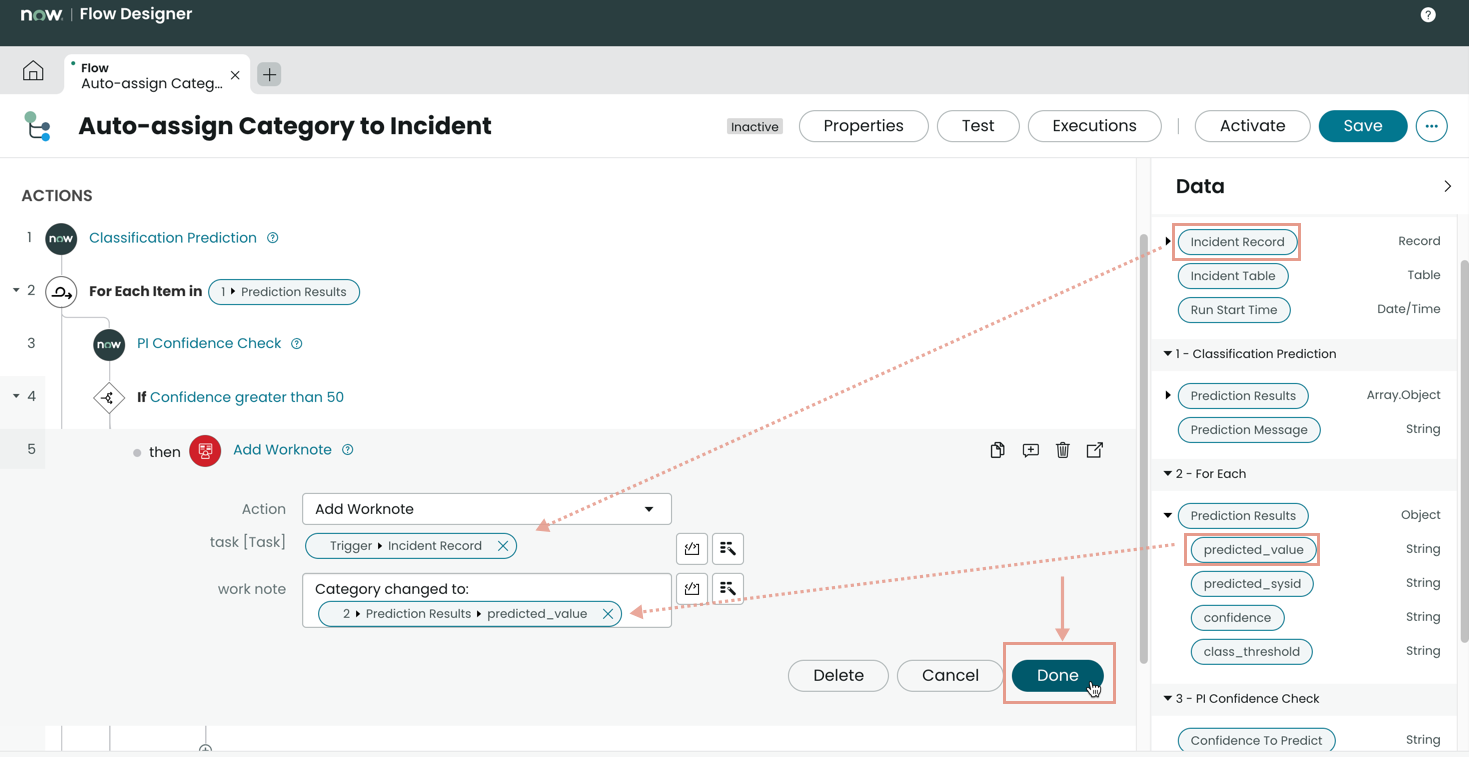The height and width of the screenshot is (757, 1469).
Task: Open Add Worknote action link
Action: pyautogui.click(x=282, y=450)
